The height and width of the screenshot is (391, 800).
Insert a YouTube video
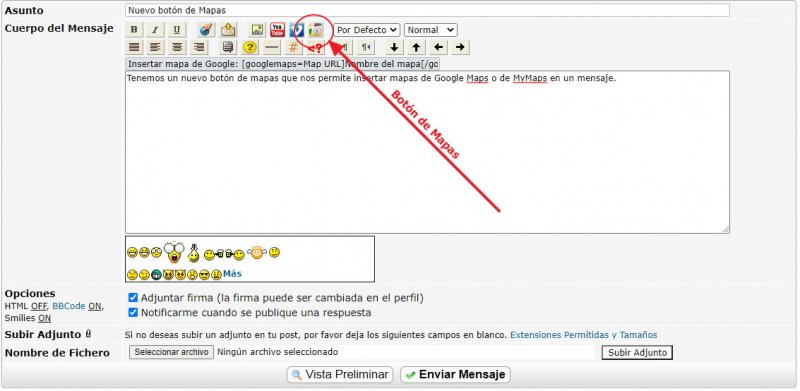coord(278,30)
